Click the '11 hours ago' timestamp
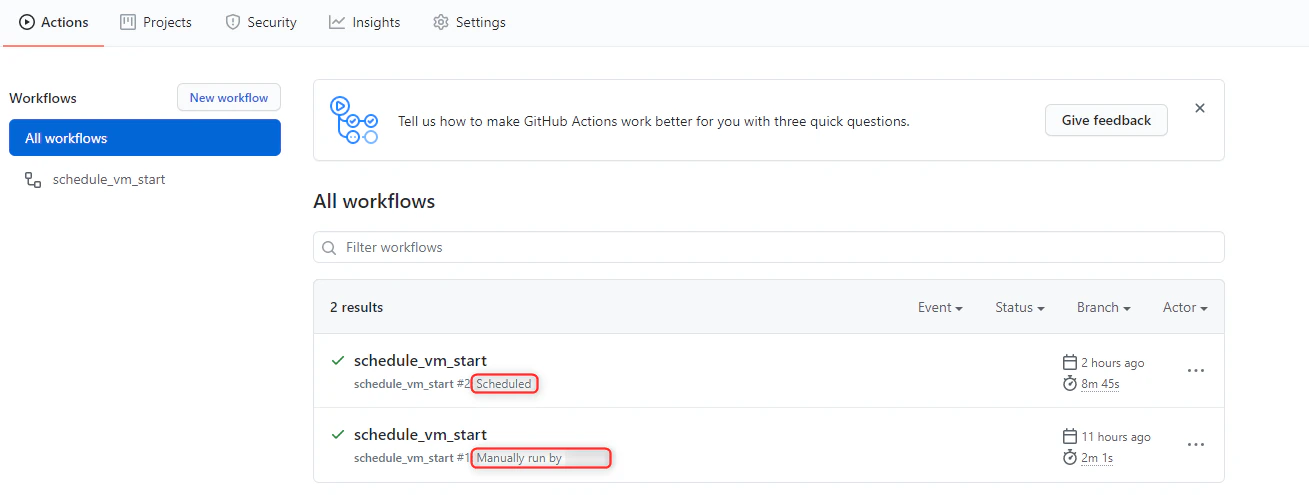Image resolution: width=1309 pixels, height=495 pixels. 1116,437
